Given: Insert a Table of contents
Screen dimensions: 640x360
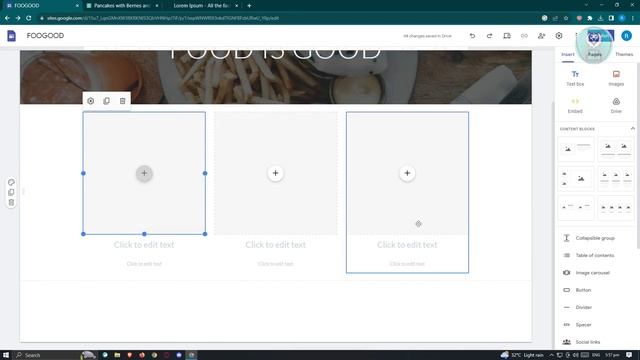Looking at the screenshot, I should click(595, 255).
